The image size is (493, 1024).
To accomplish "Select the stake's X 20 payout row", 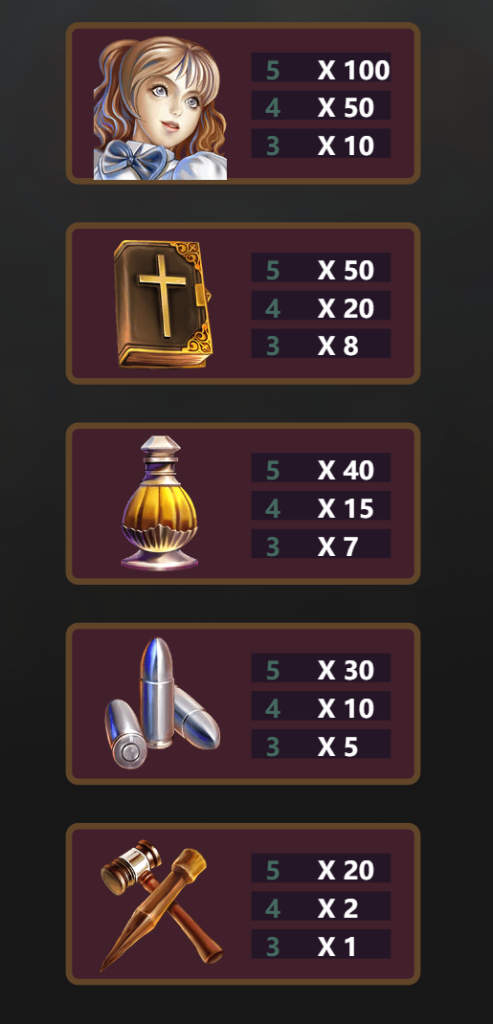I will 321,868.
